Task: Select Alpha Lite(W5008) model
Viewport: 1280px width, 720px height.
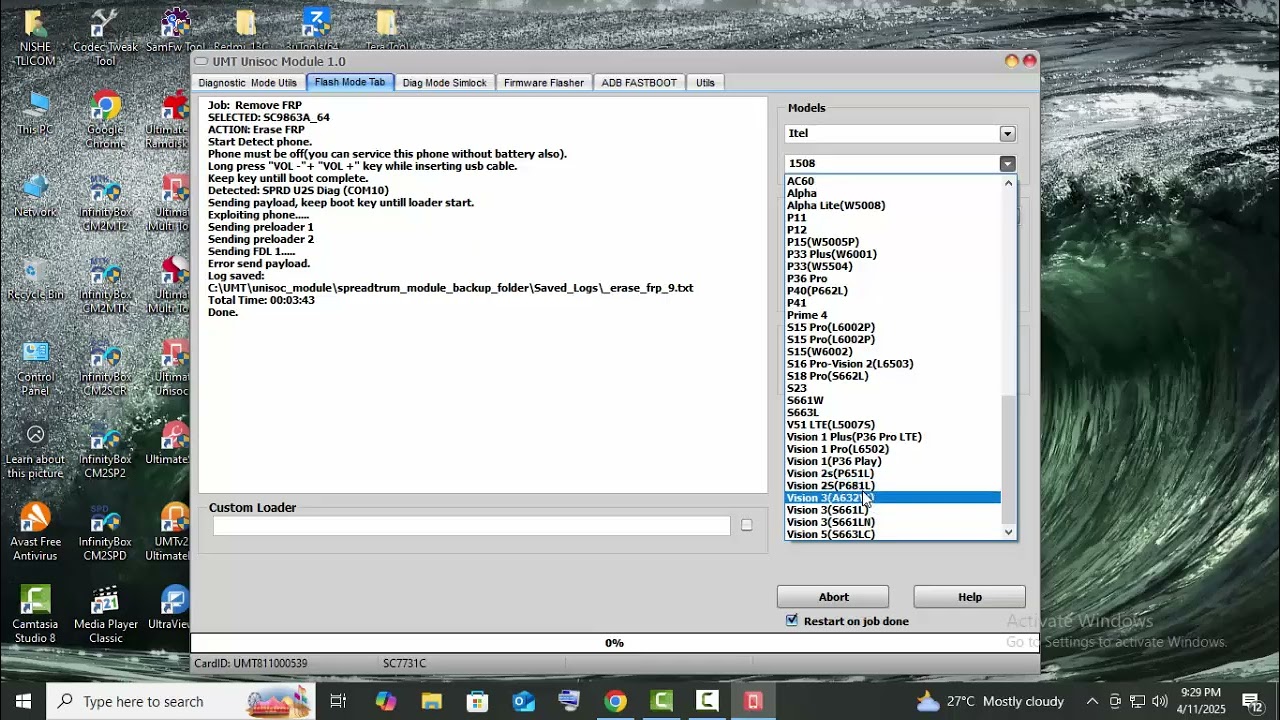Action: tap(836, 205)
